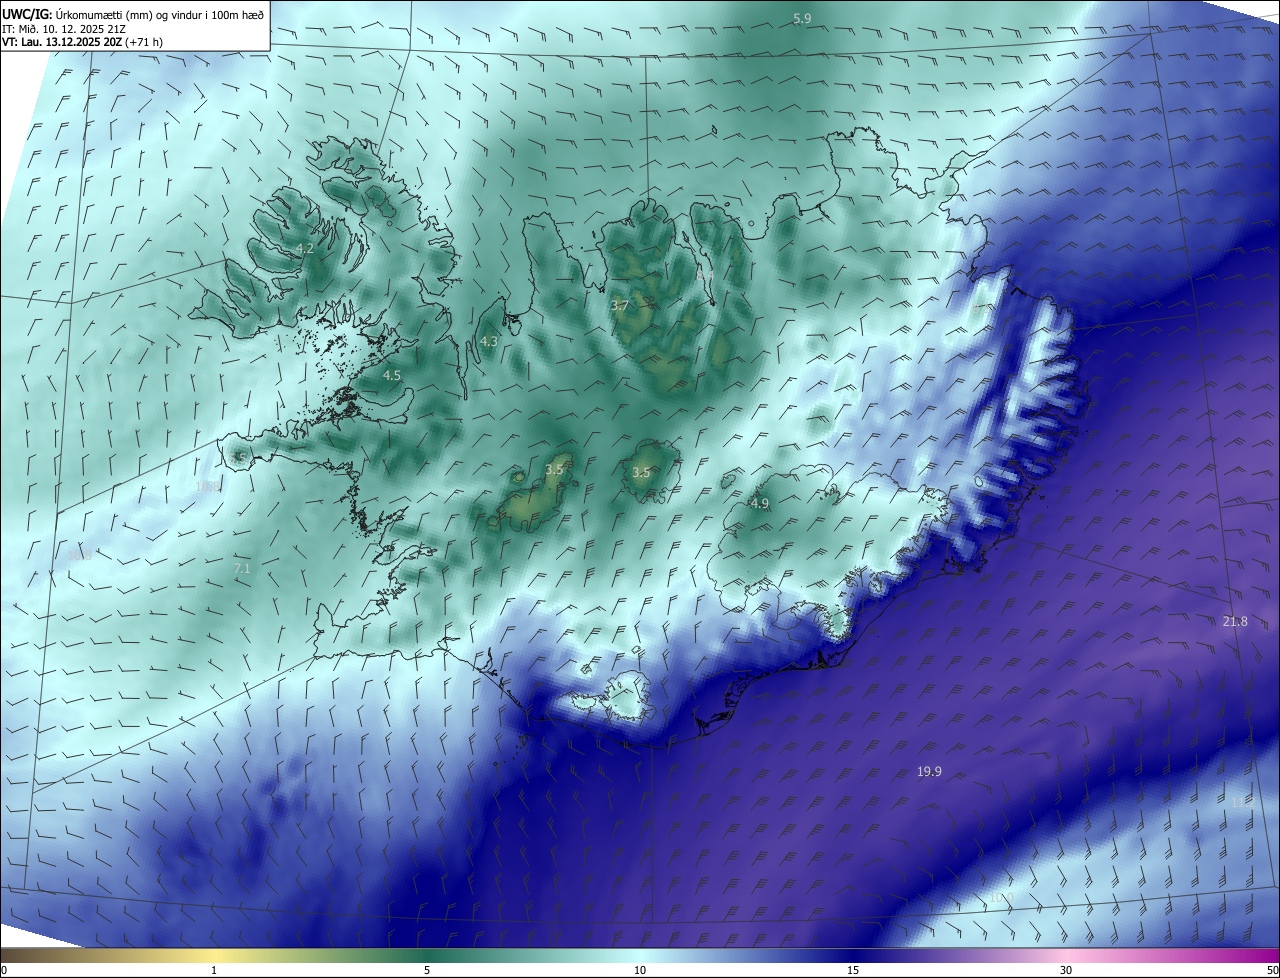Click the 11.2 precipitation value label
The width and height of the screenshot is (1280, 978).
click(x=1243, y=802)
